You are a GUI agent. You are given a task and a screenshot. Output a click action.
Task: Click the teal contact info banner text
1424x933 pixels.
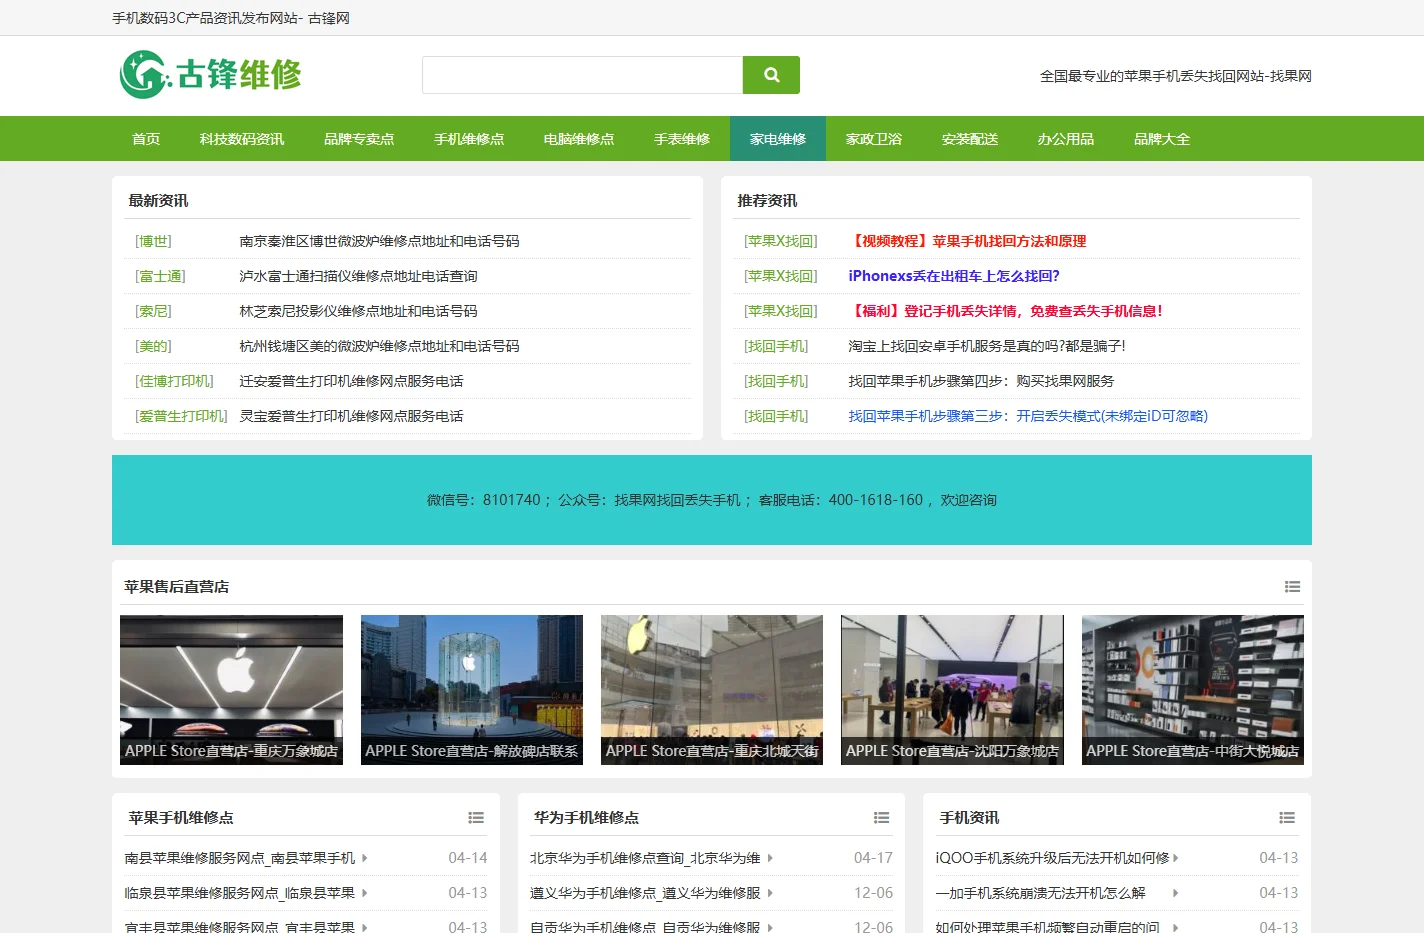coord(712,500)
